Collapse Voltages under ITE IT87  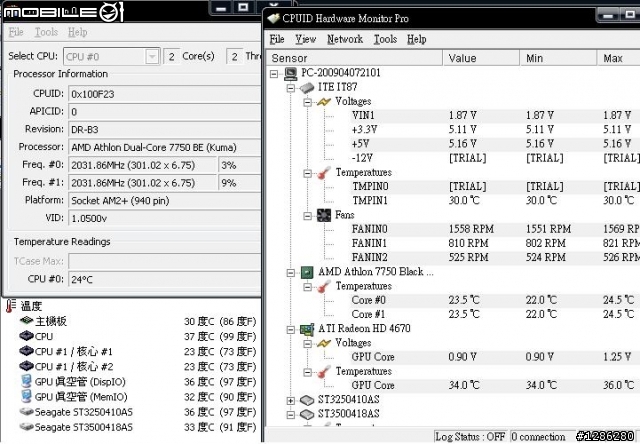[307, 102]
